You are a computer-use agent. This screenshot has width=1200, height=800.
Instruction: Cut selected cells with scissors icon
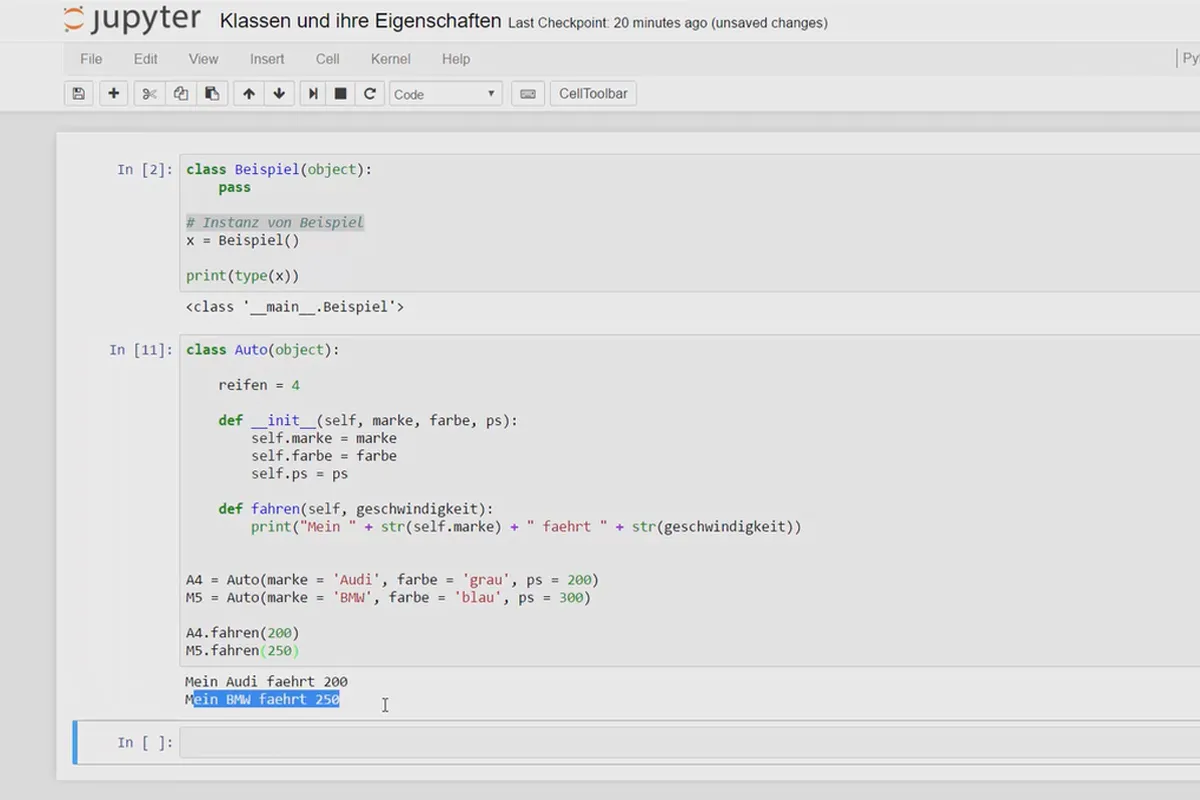pyautogui.click(x=150, y=94)
